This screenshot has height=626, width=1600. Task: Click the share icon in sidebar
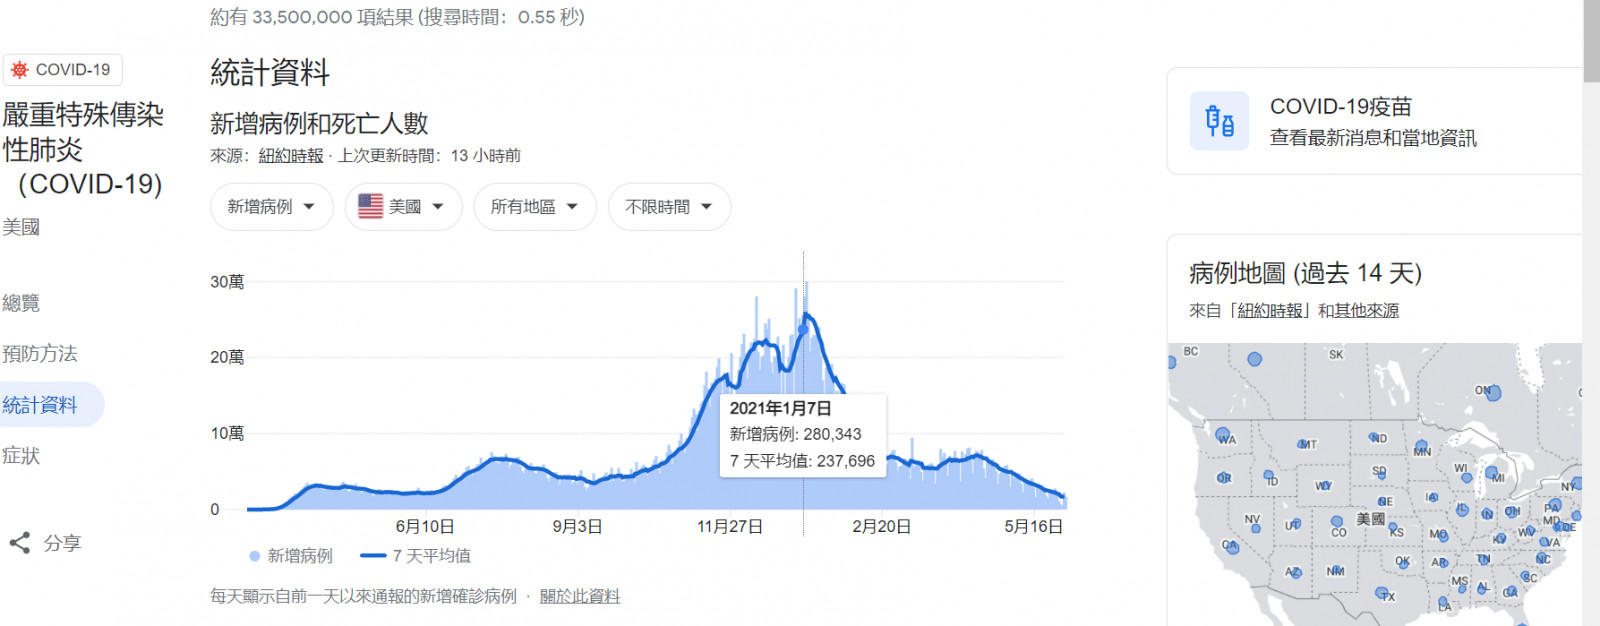[19, 543]
